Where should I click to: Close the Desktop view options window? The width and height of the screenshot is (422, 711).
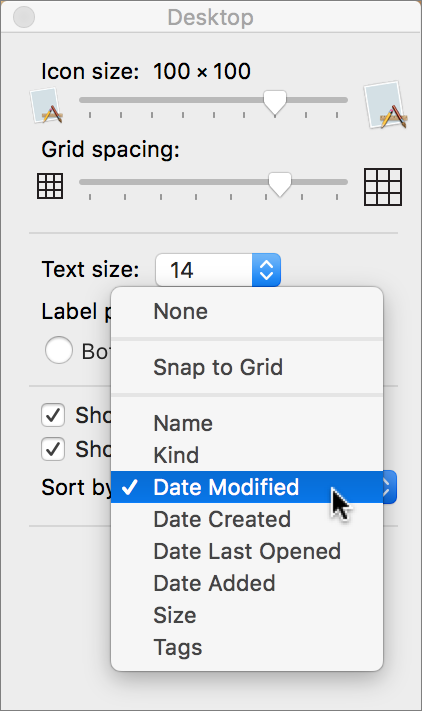(24, 17)
